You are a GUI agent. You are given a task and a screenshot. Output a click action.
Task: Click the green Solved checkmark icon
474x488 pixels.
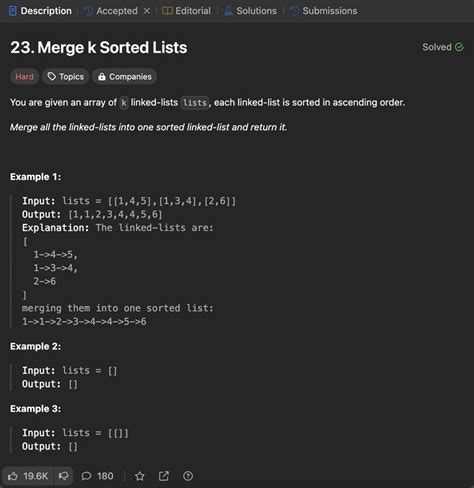[459, 47]
